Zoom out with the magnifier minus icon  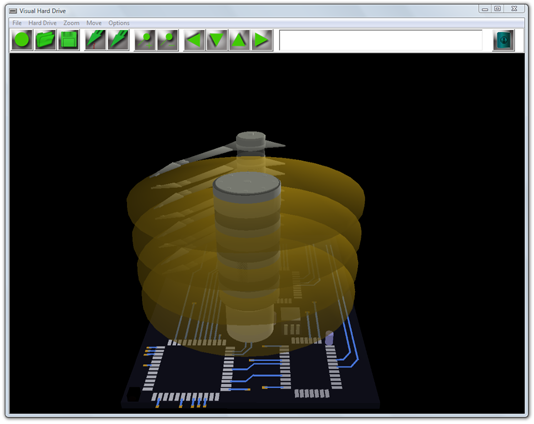[168, 40]
